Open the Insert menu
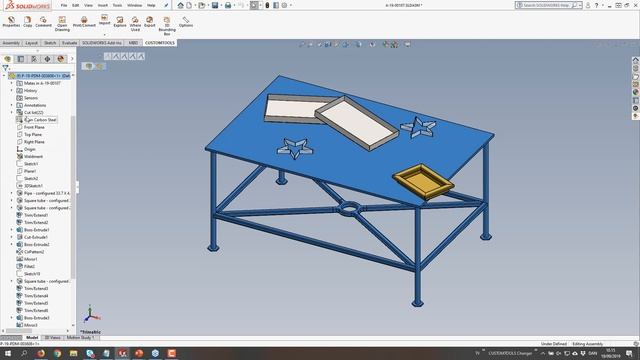Viewport: 640px width, 360px height. [102, 5]
